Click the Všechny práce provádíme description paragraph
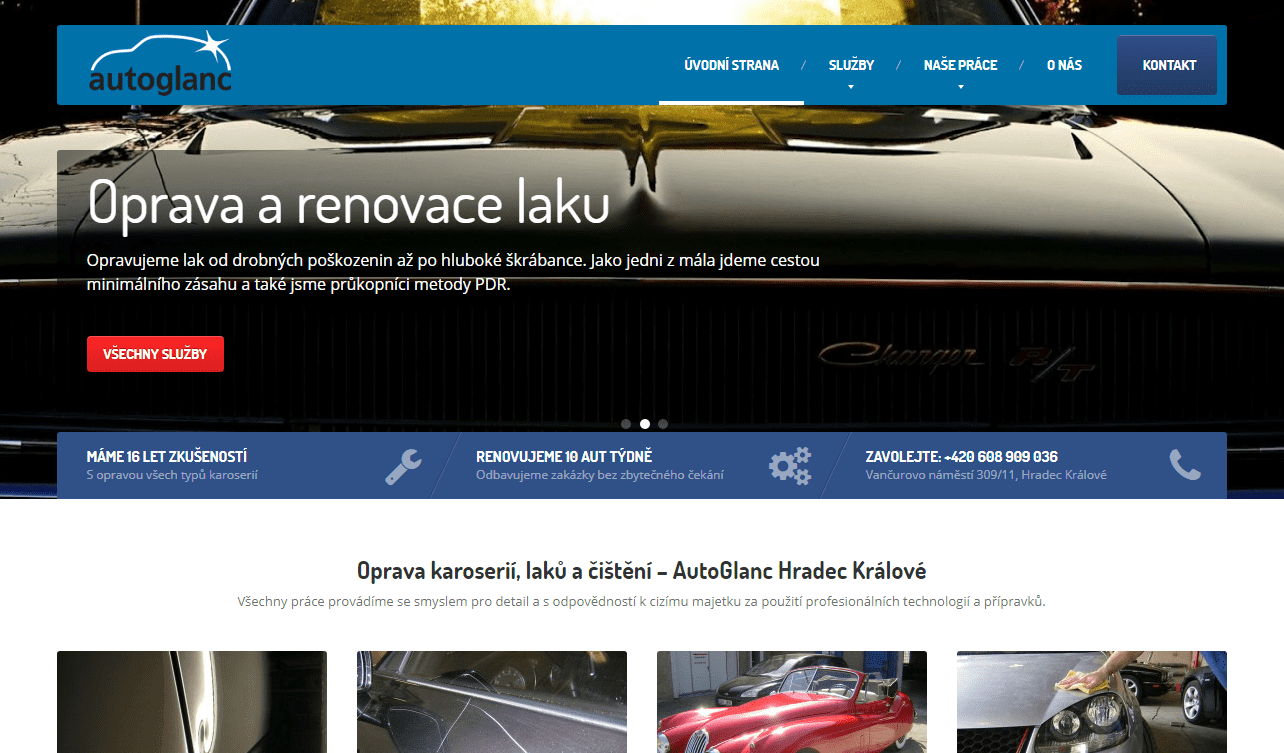The height and width of the screenshot is (753, 1284). click(x=641, y=602)
